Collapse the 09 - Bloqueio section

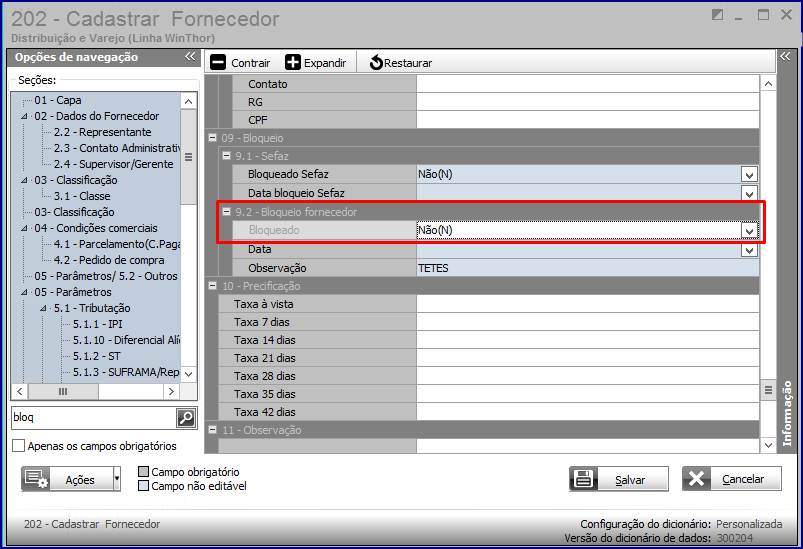[213, 138]
